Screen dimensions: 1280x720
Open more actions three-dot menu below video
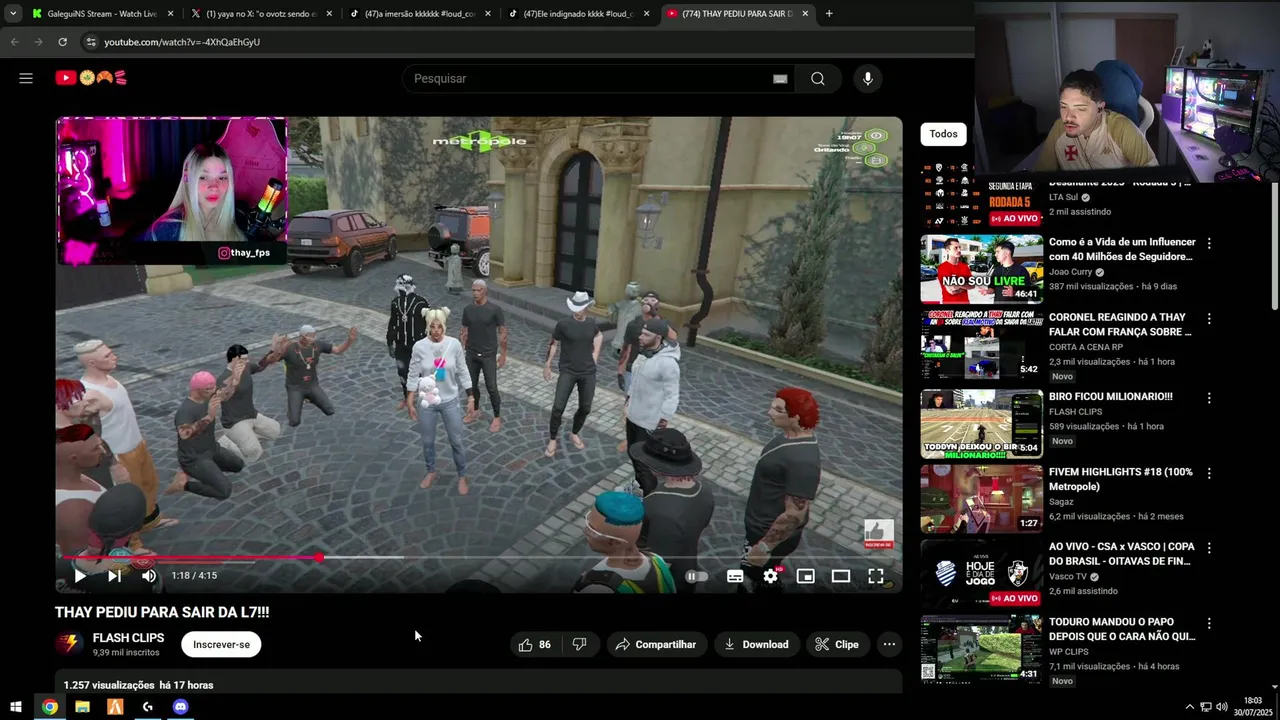click(889, 645)
